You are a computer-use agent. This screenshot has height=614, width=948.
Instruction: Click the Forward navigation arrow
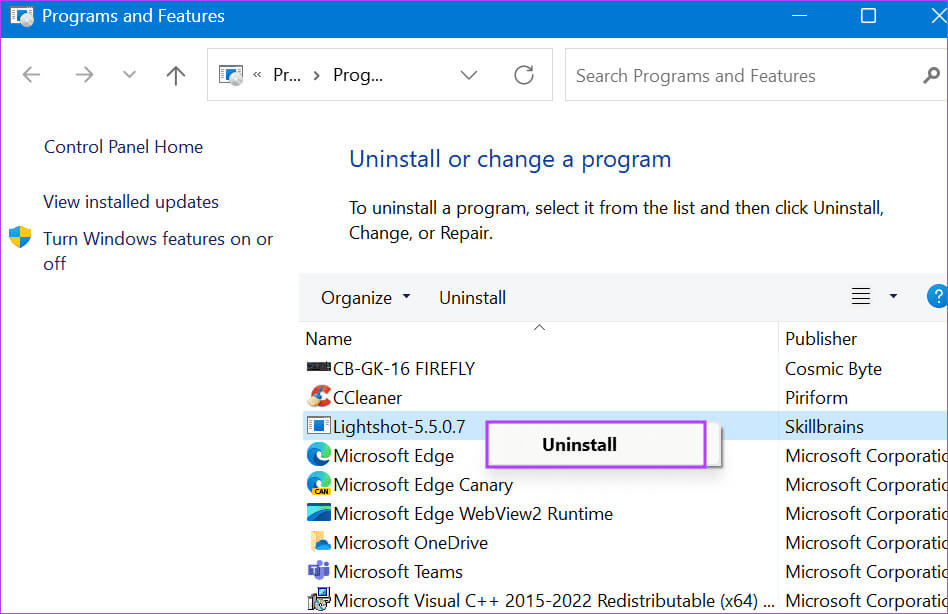84,75
